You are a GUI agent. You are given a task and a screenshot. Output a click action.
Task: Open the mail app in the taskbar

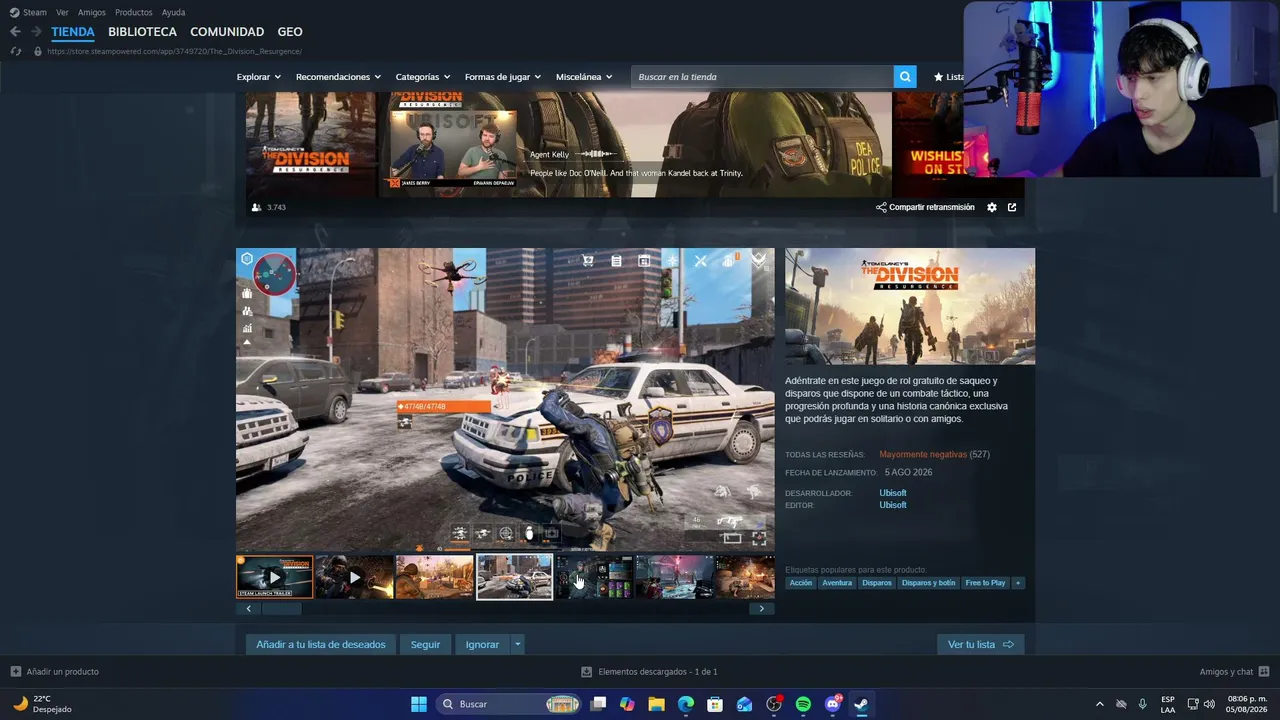tap(744, 704)
